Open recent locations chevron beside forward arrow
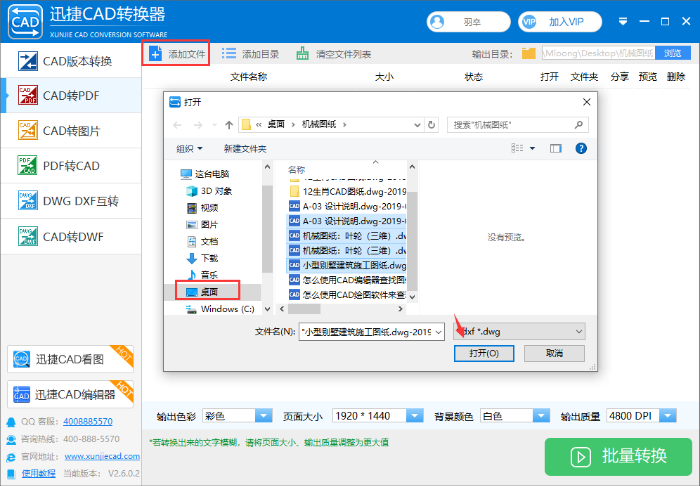The height and width of the screenshot is (486, 700). (x=214, y=125)
